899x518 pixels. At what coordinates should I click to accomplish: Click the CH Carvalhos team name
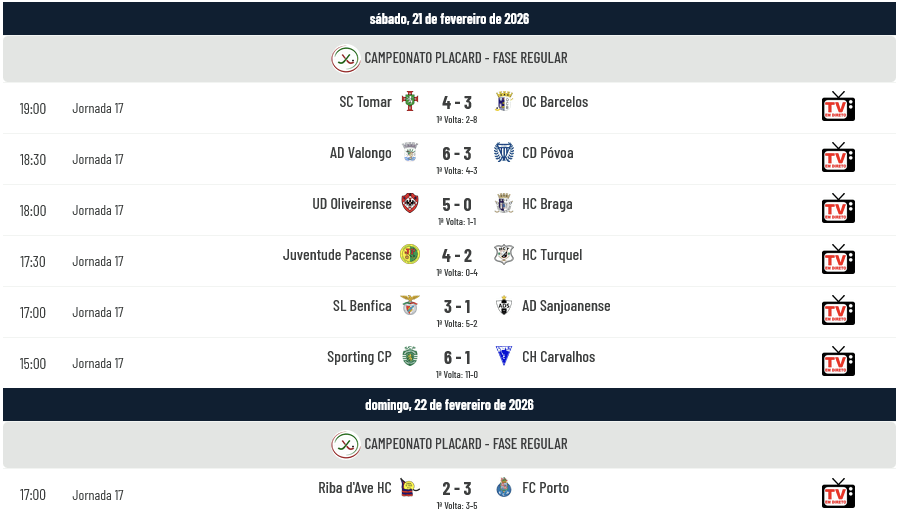point(558,357)
